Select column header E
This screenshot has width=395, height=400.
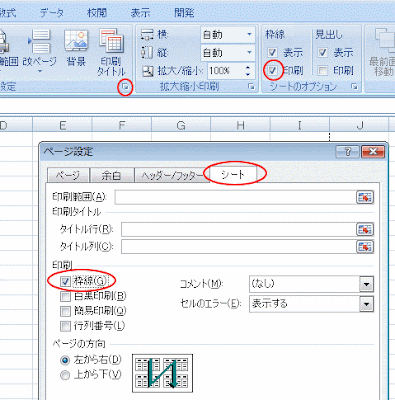[62, 125]
